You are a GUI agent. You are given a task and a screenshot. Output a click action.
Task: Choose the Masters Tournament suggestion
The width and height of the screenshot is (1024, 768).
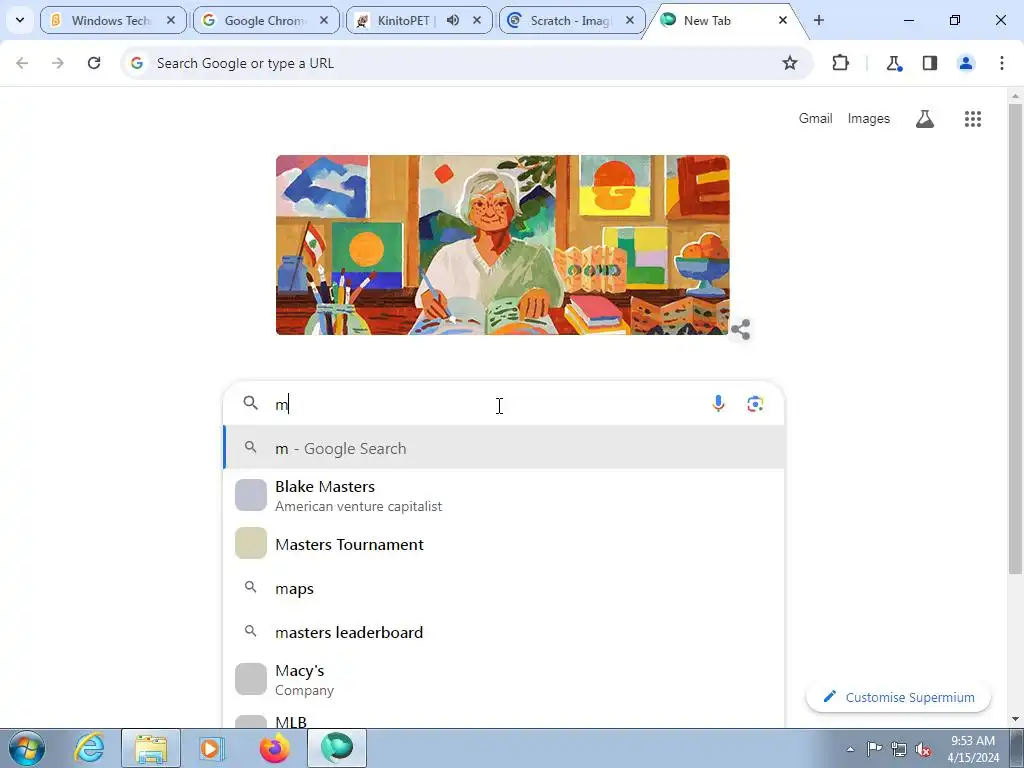[504, 544]
